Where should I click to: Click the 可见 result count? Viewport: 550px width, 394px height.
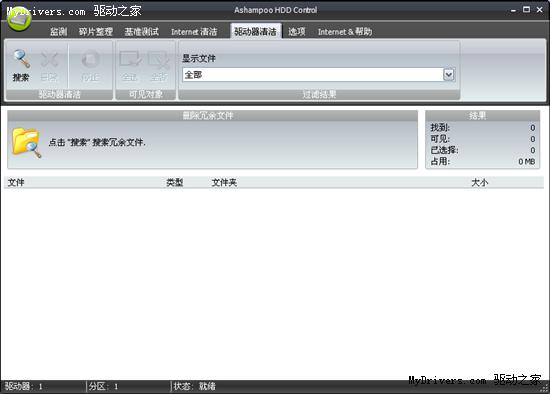click(532, 139)
